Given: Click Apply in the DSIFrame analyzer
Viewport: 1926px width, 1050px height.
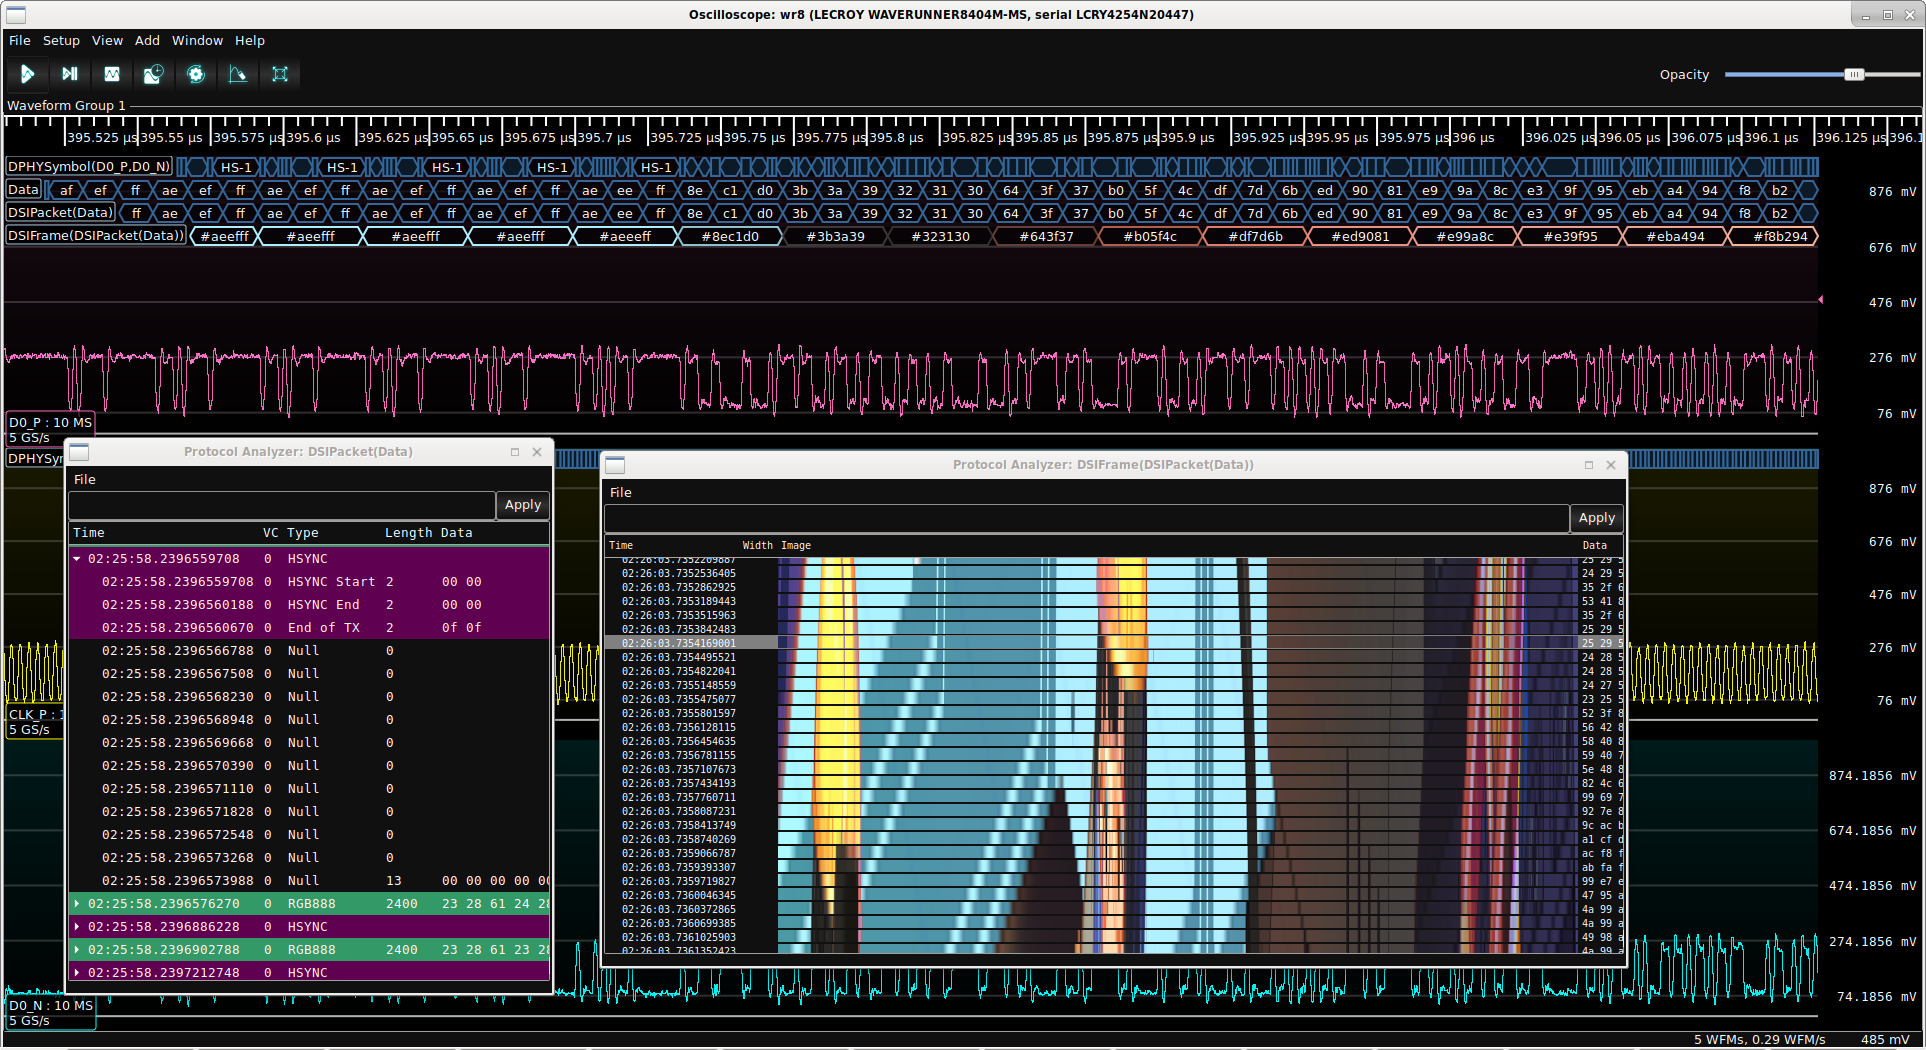Looking at the screenshot, I should pos(1597,518).
